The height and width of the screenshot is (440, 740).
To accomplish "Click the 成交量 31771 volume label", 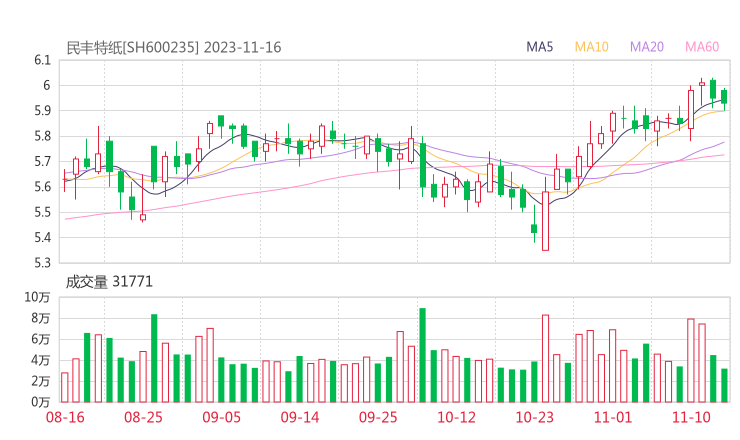I will click(109, 282).
